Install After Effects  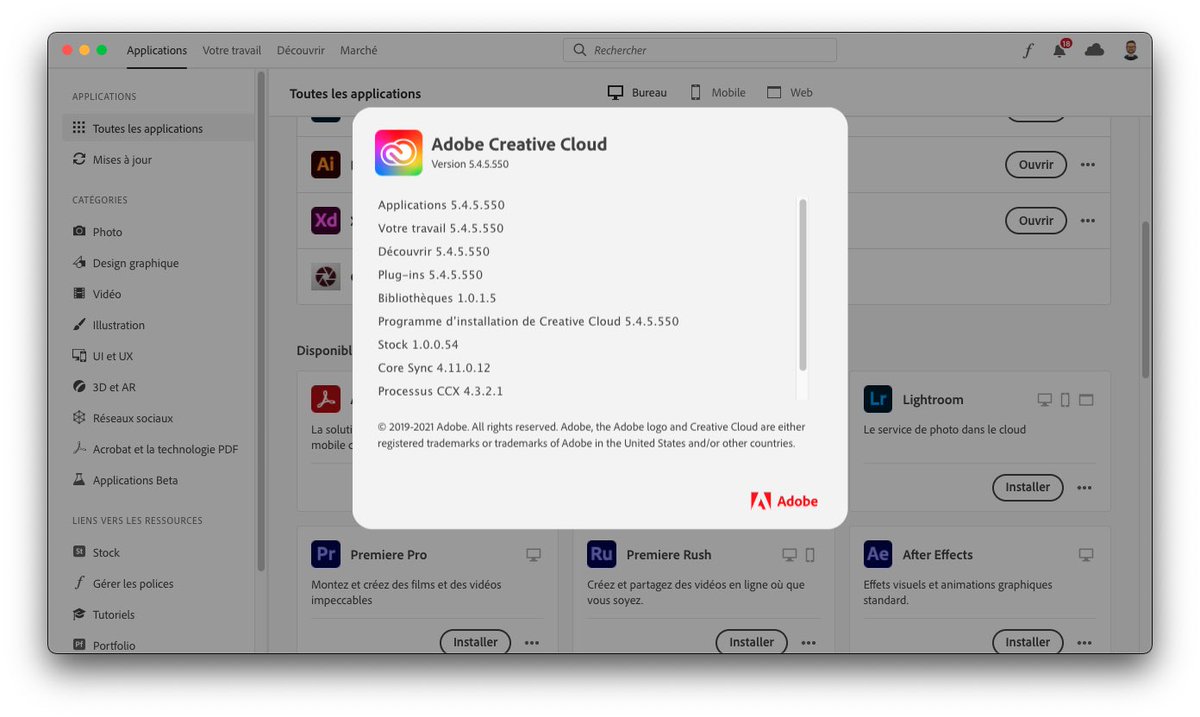[1028, 642]
